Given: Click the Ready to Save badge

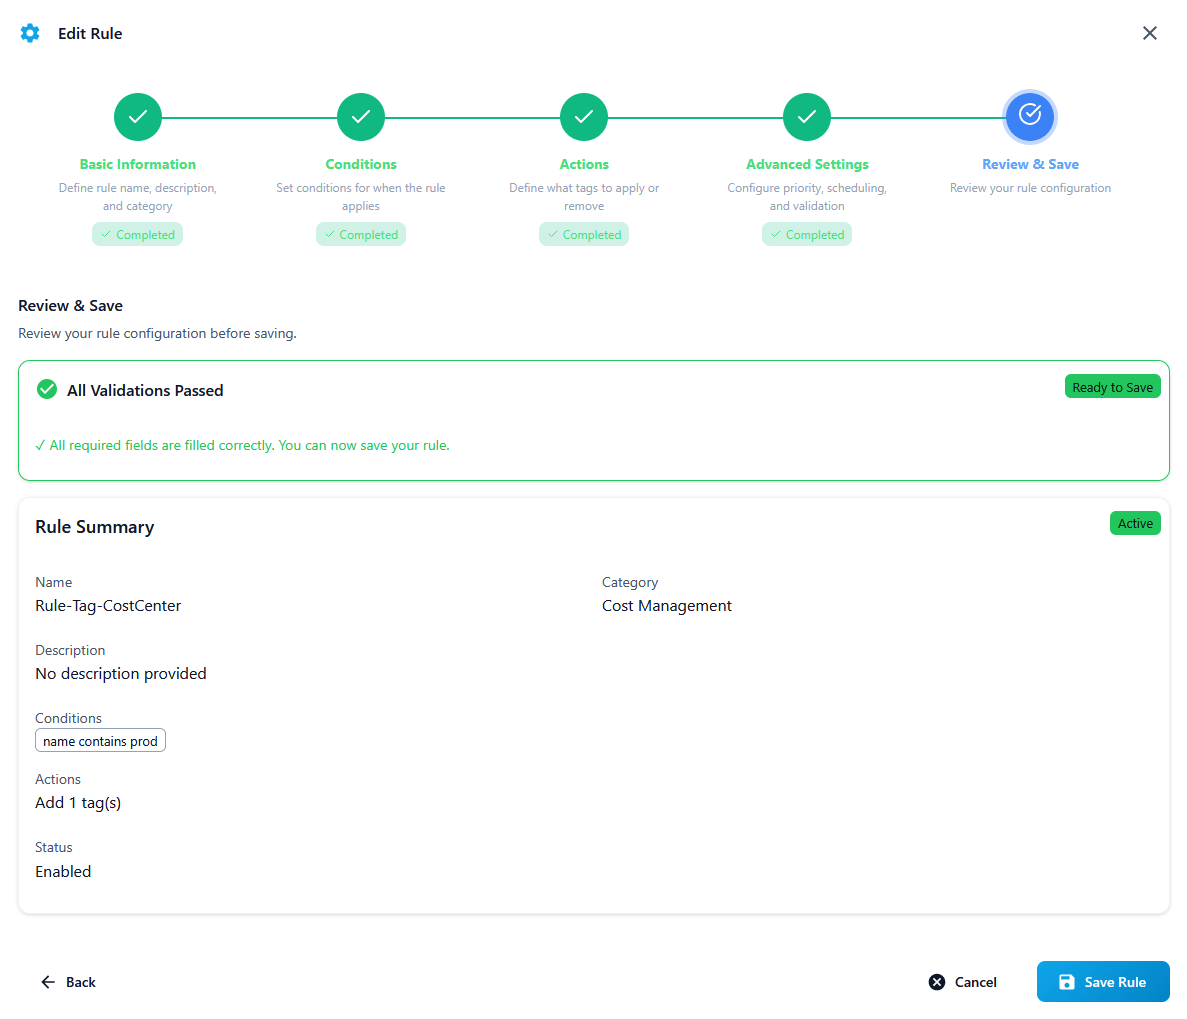Looking at the screenshot, I should (x=1112, y=386).
